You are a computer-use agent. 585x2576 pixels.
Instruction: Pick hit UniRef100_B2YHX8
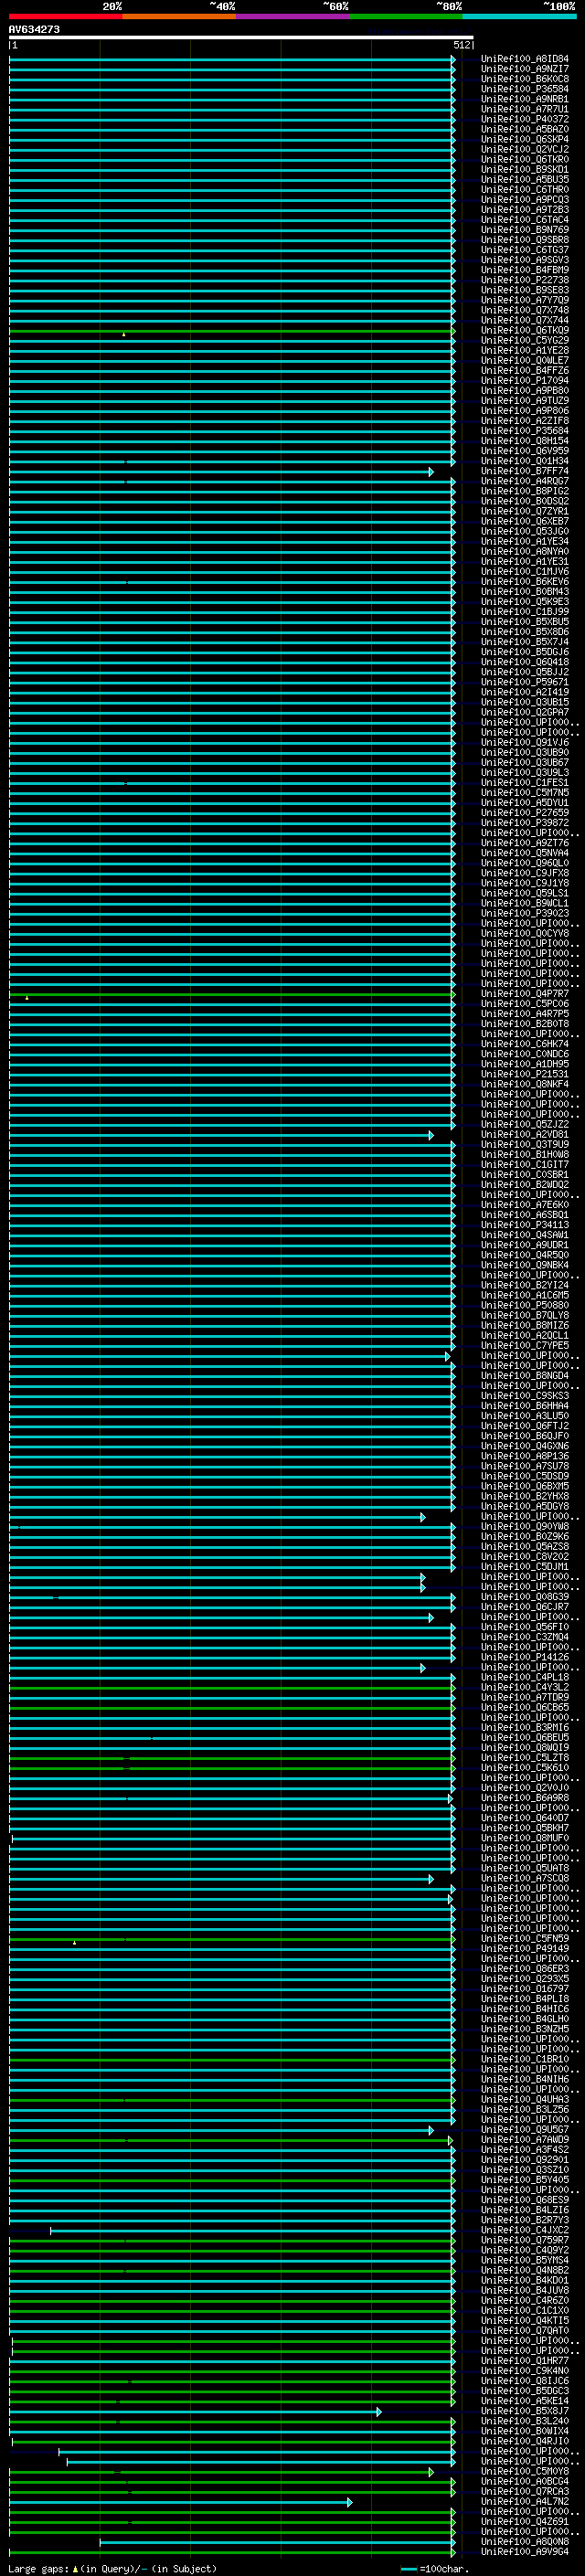525,1496
